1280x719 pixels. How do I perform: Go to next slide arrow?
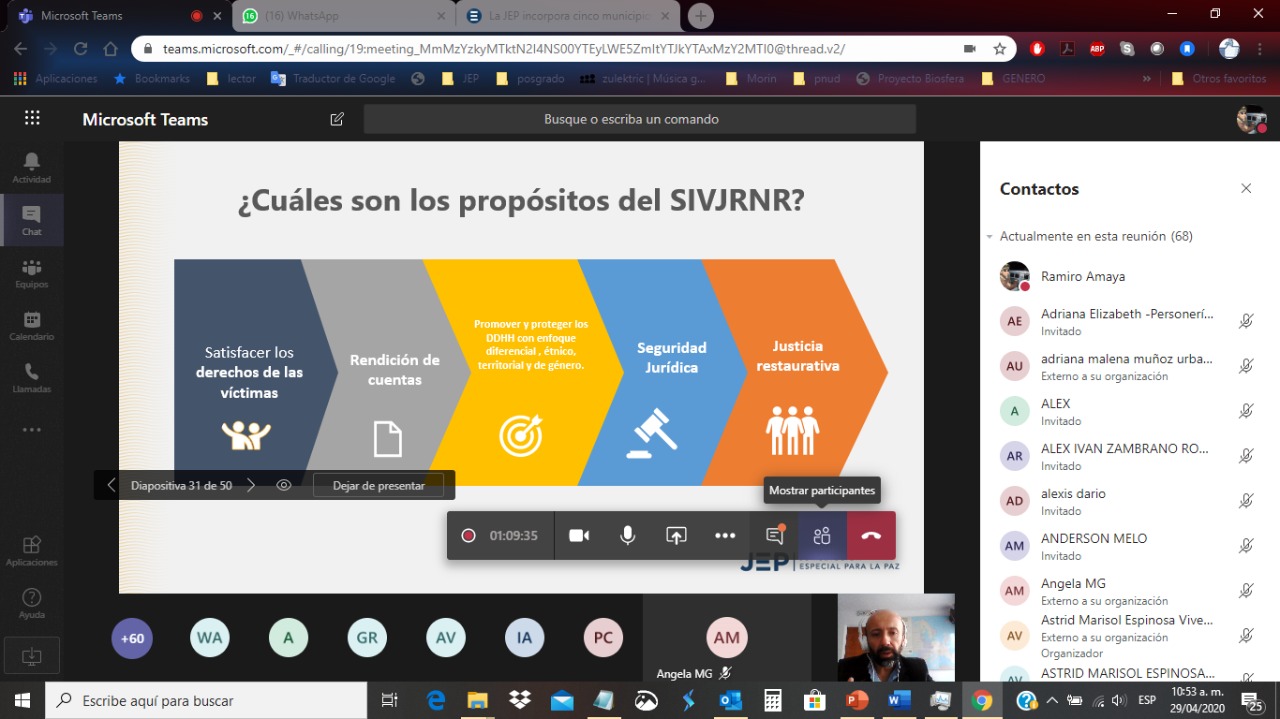[x=251, y=485]
